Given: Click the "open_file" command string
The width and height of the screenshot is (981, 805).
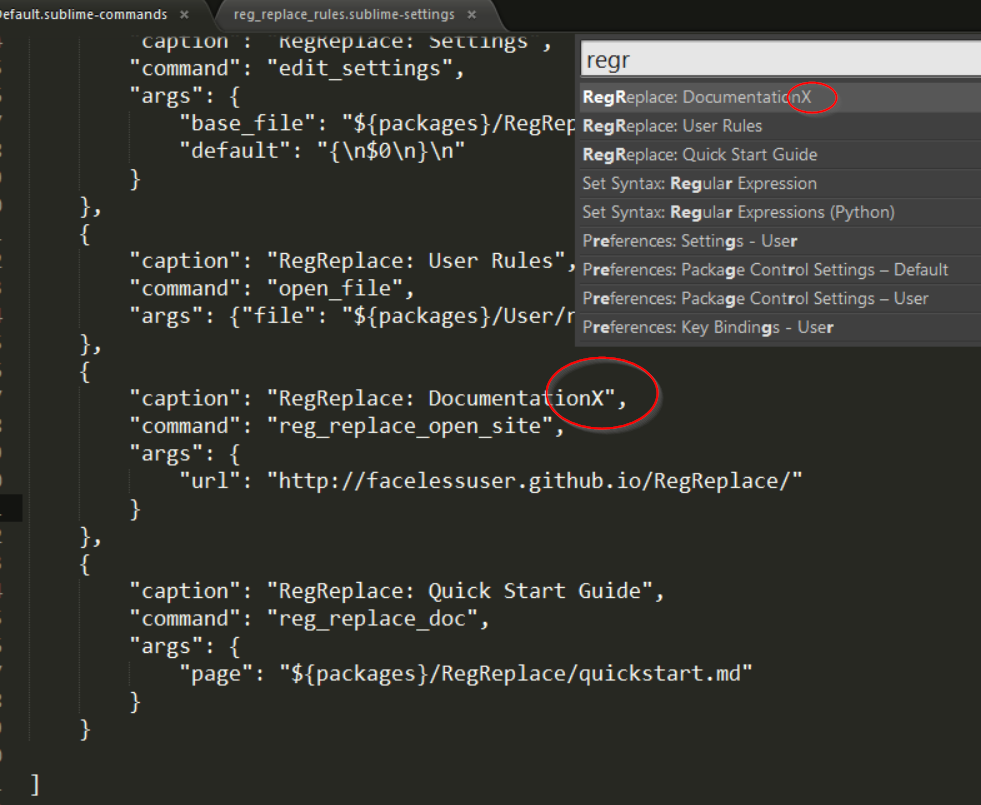Looking at the screenshot, I should 335,288.
